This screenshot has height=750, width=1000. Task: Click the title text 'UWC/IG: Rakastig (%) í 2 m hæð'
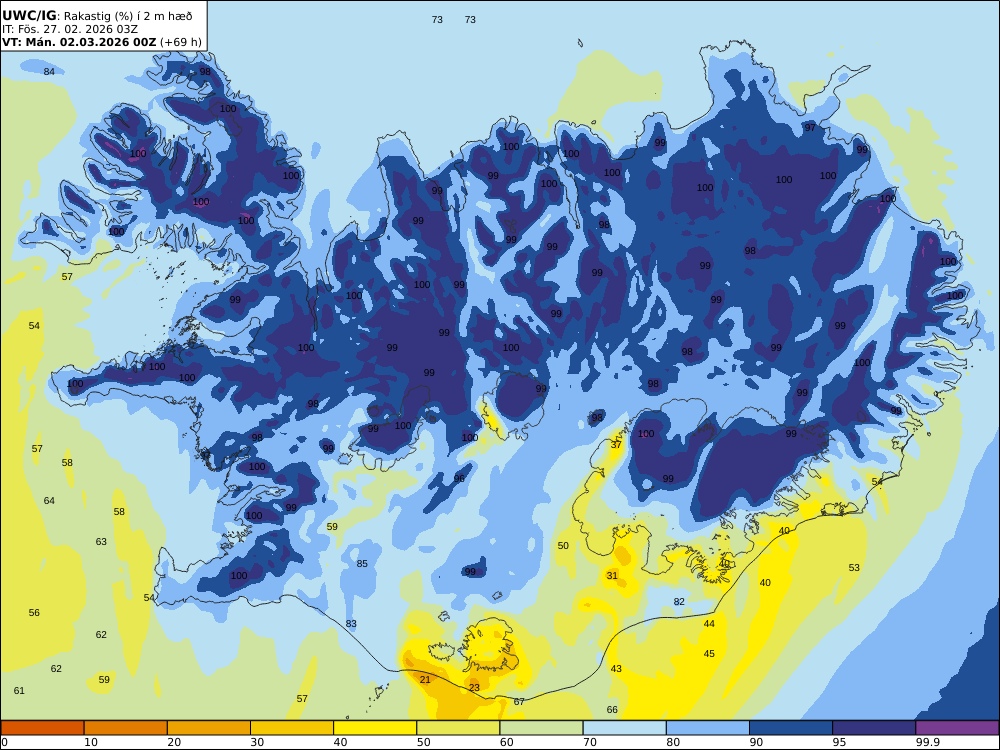coord(96,16)
